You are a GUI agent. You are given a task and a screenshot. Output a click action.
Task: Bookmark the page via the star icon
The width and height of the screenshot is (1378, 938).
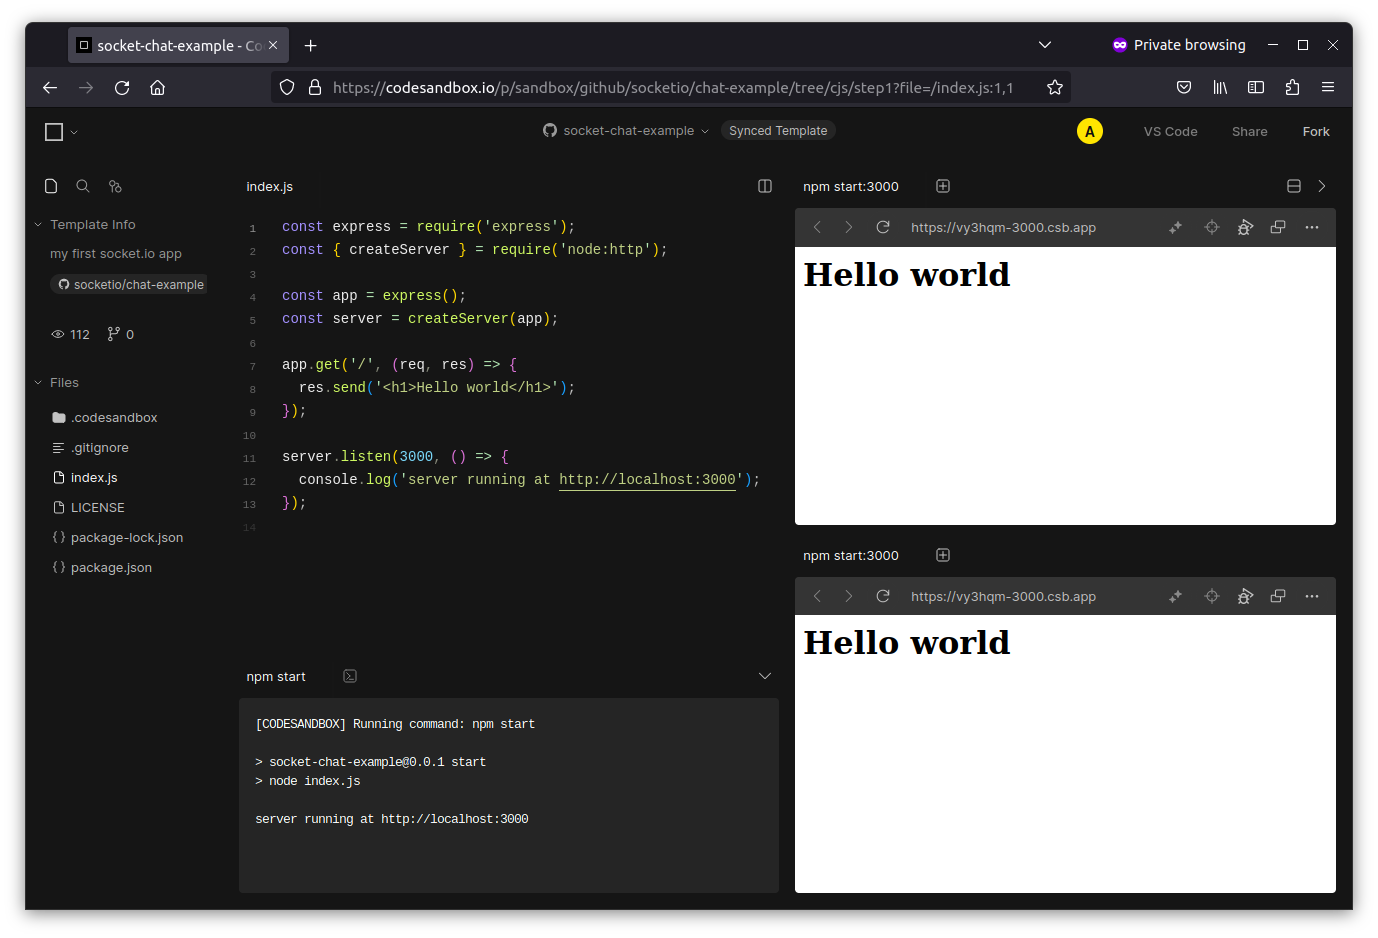(x=1055, y=87)
